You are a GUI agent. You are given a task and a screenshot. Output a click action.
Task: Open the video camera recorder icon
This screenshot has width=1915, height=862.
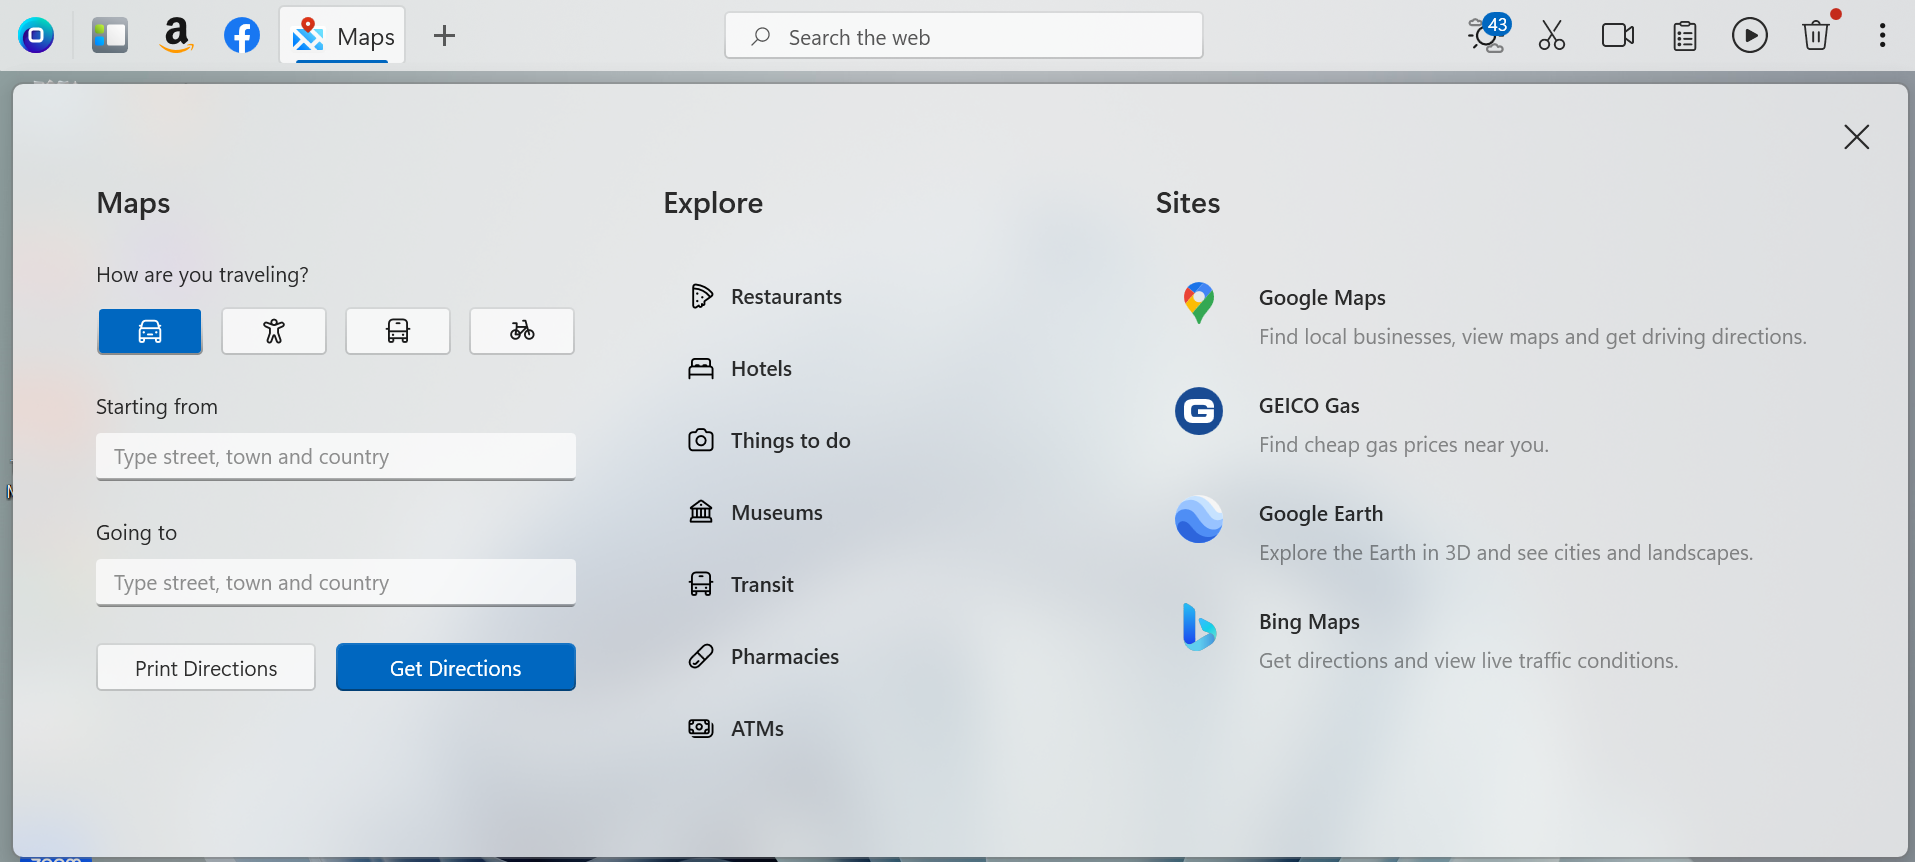tap(1618, 36)
